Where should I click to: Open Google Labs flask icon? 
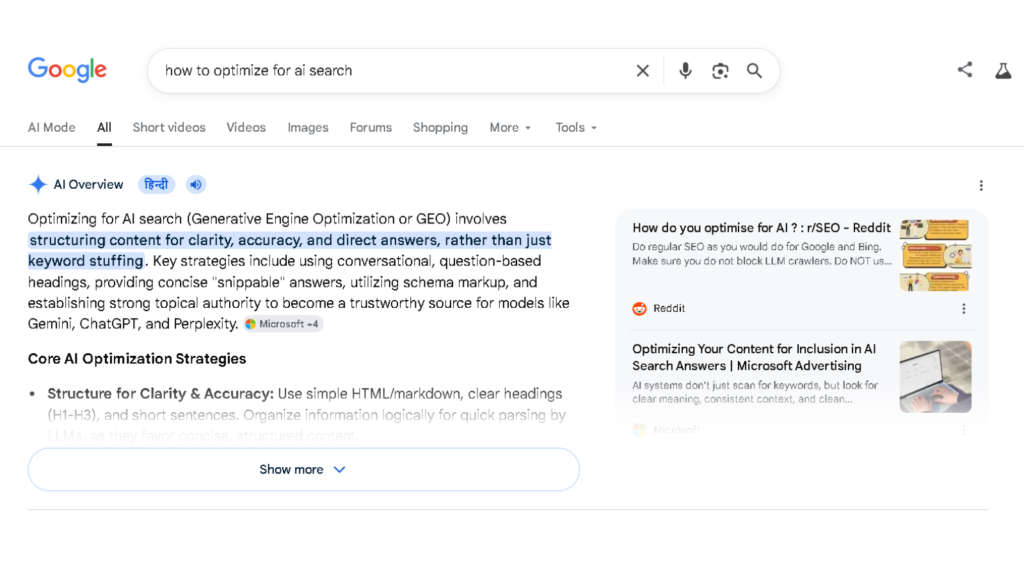[x=1003, y=70]
